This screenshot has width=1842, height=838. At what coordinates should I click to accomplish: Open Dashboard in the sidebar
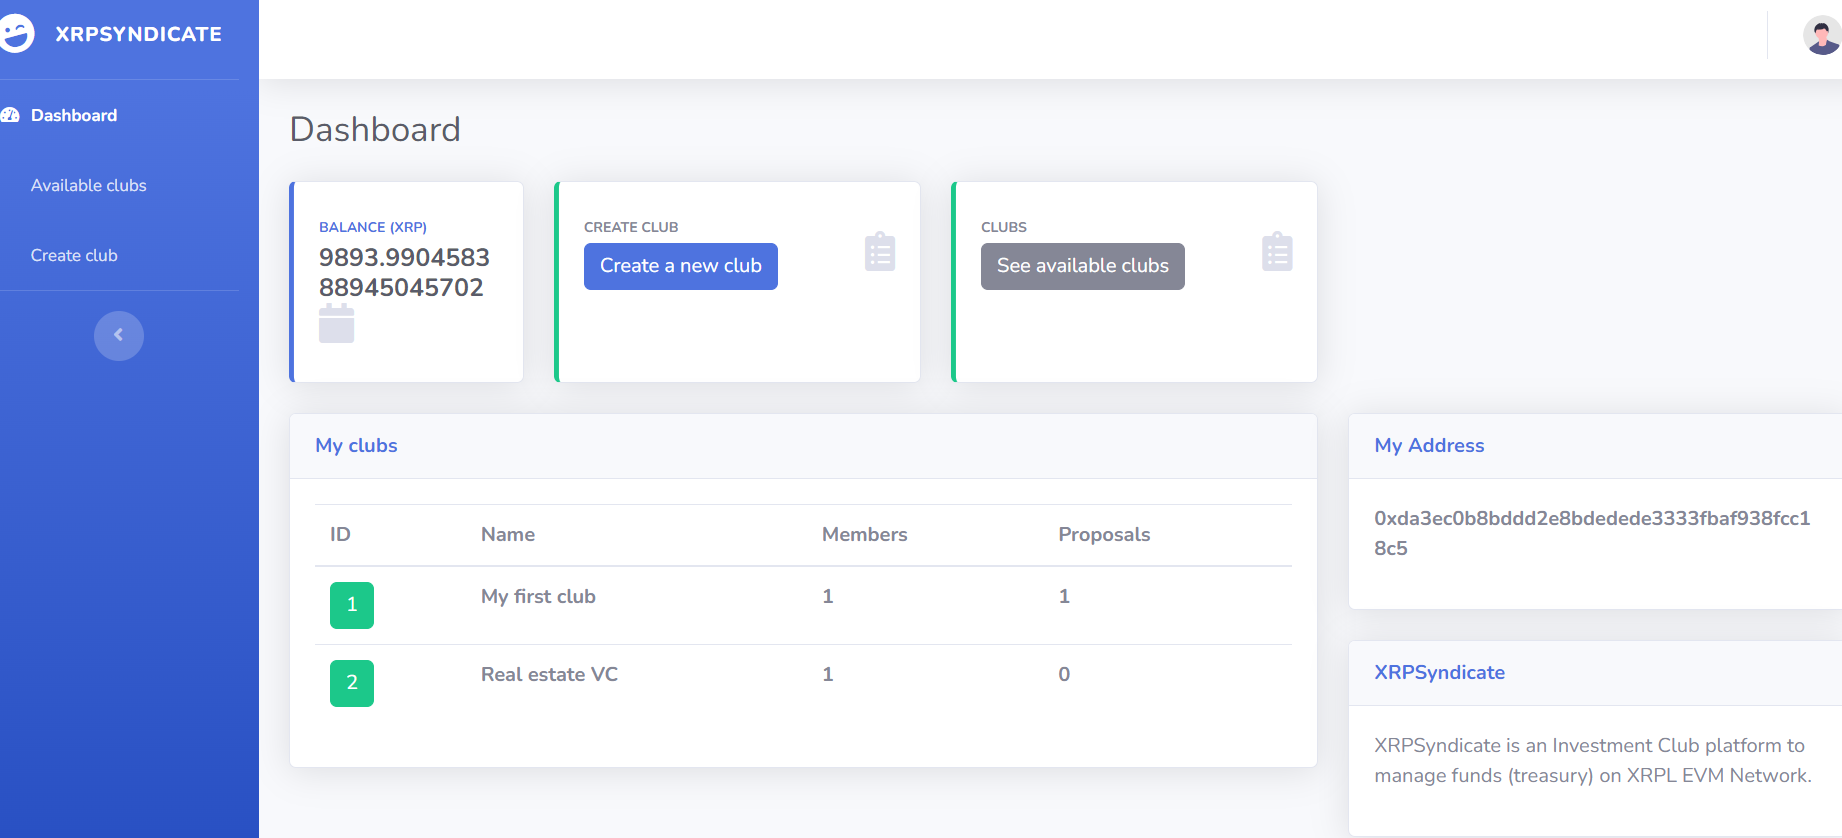tap(74, 115)
